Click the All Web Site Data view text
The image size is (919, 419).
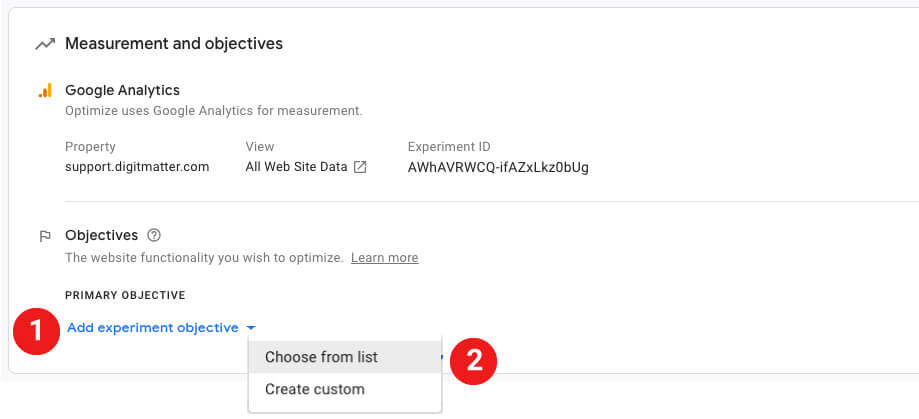click(x=297, y=167)
